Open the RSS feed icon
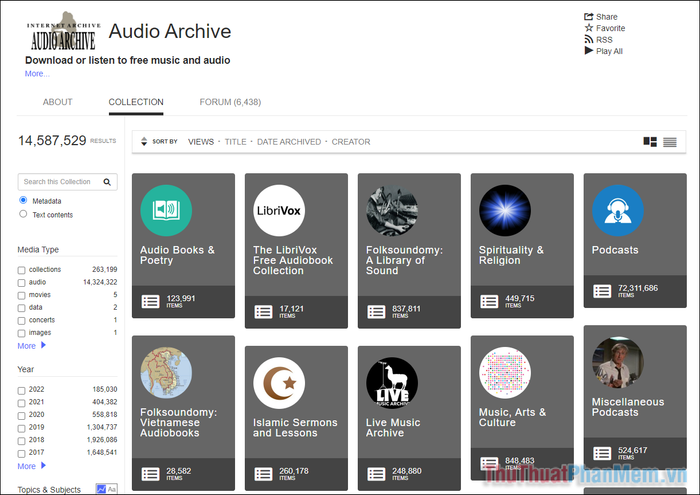The image size is (700, 495). click(x=589, y=39)
